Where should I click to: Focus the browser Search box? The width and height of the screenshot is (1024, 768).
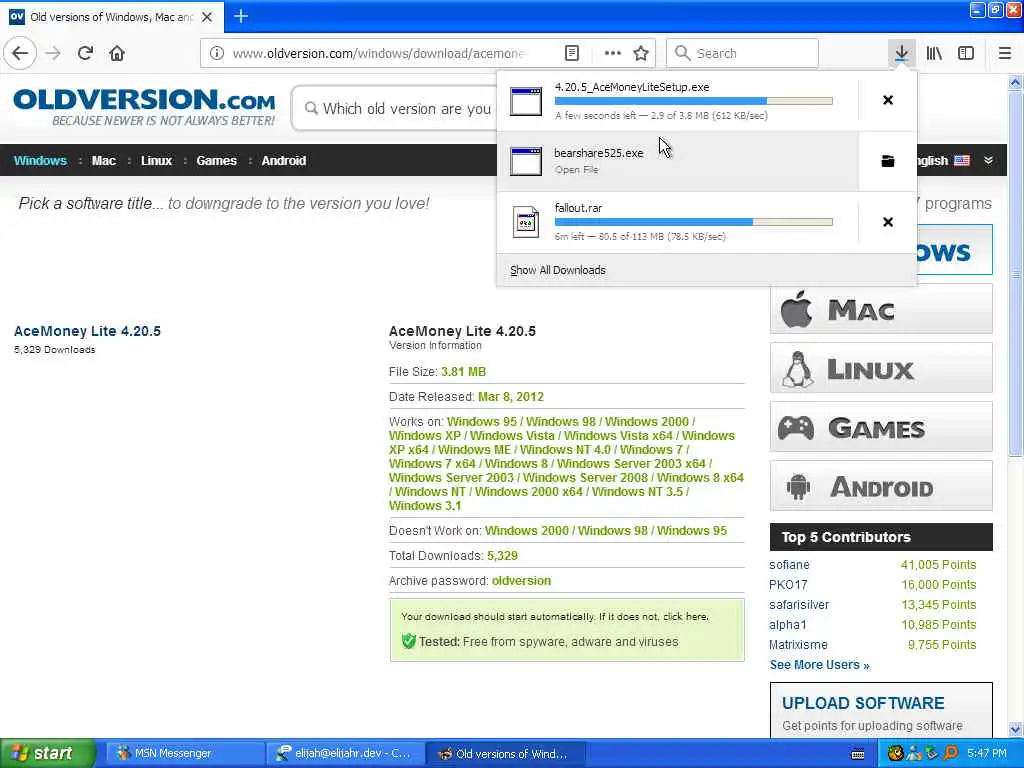pos(742,53)
